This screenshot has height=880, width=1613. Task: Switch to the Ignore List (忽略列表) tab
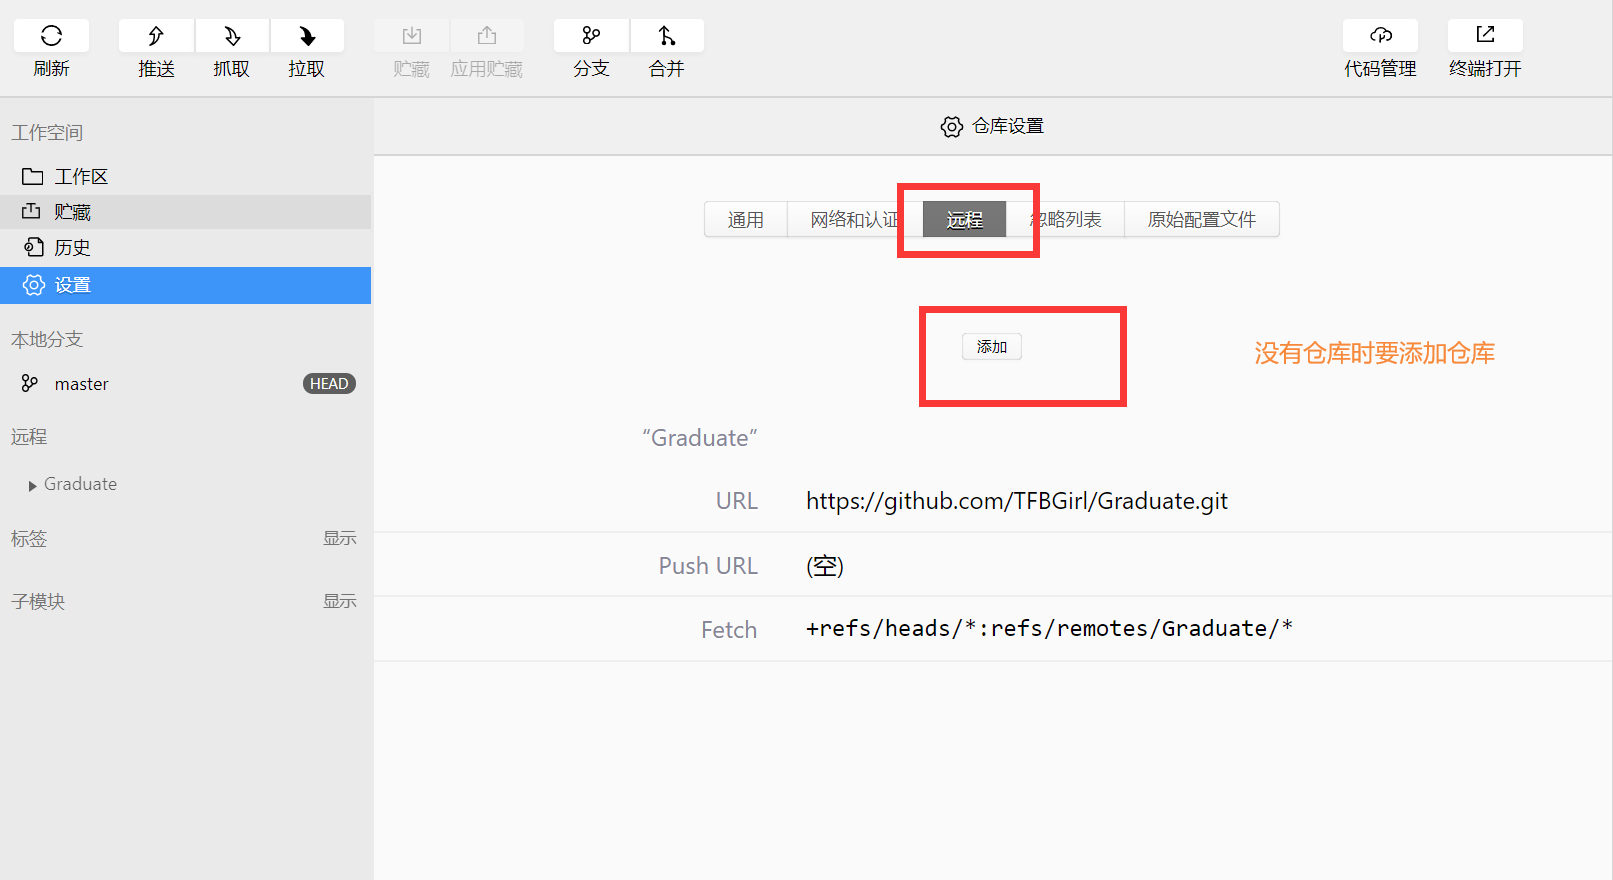[x=1066, y=220]
